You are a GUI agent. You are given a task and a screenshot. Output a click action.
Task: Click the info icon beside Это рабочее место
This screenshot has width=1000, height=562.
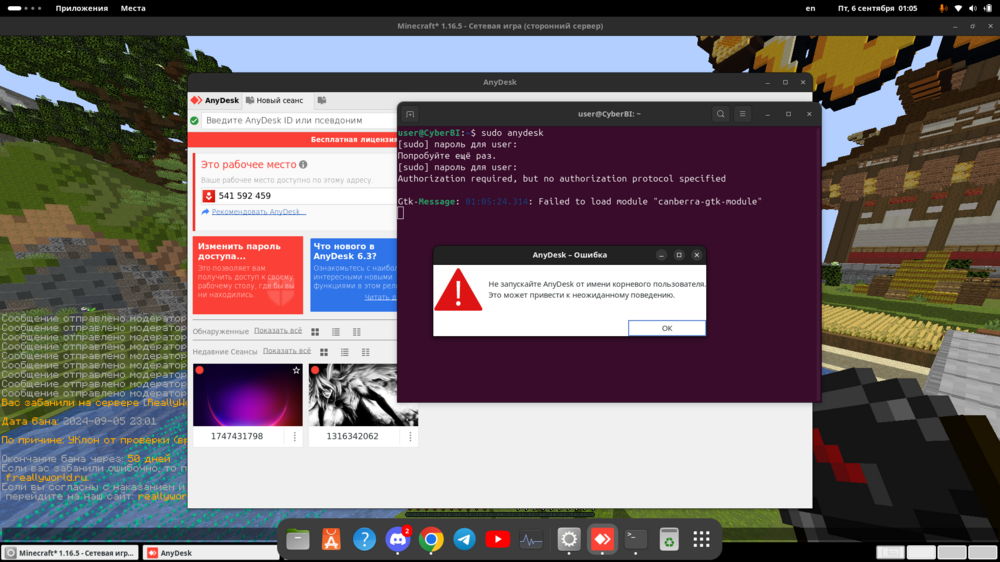click(304, 165)
